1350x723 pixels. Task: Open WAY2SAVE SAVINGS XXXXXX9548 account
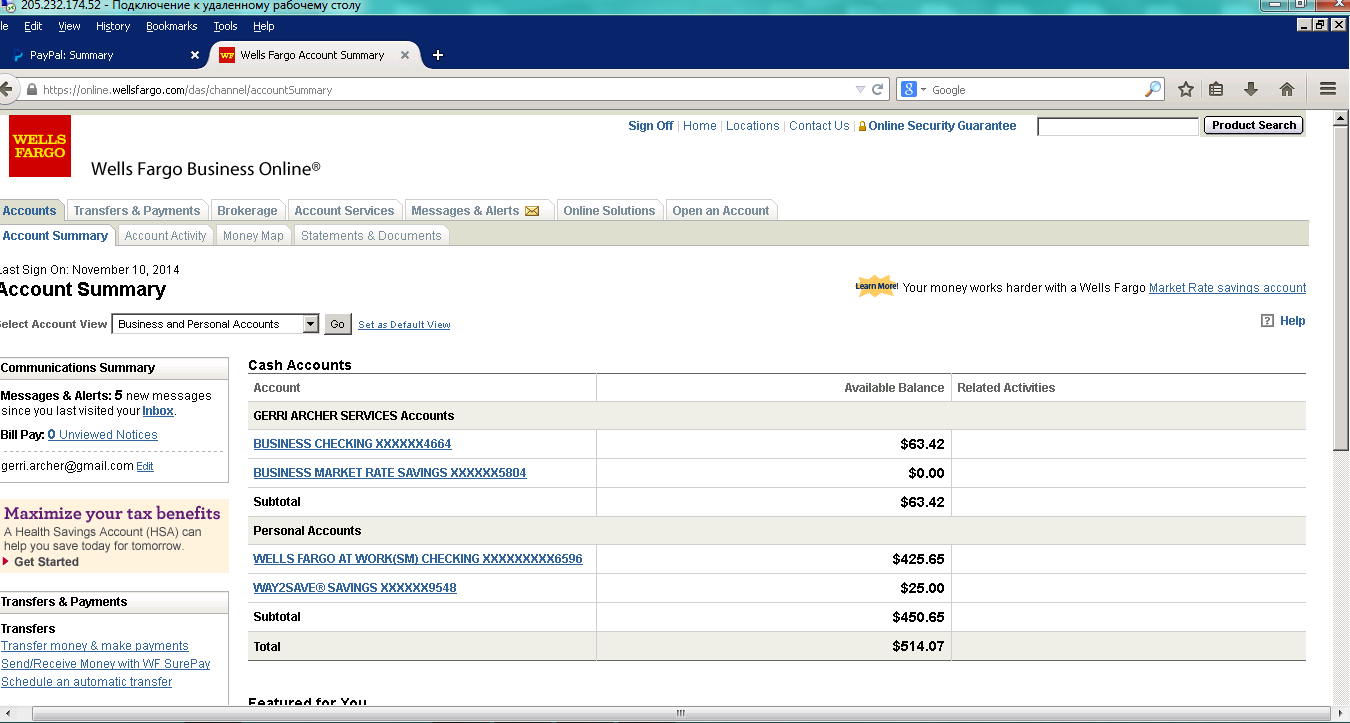[x=354, y=588]
